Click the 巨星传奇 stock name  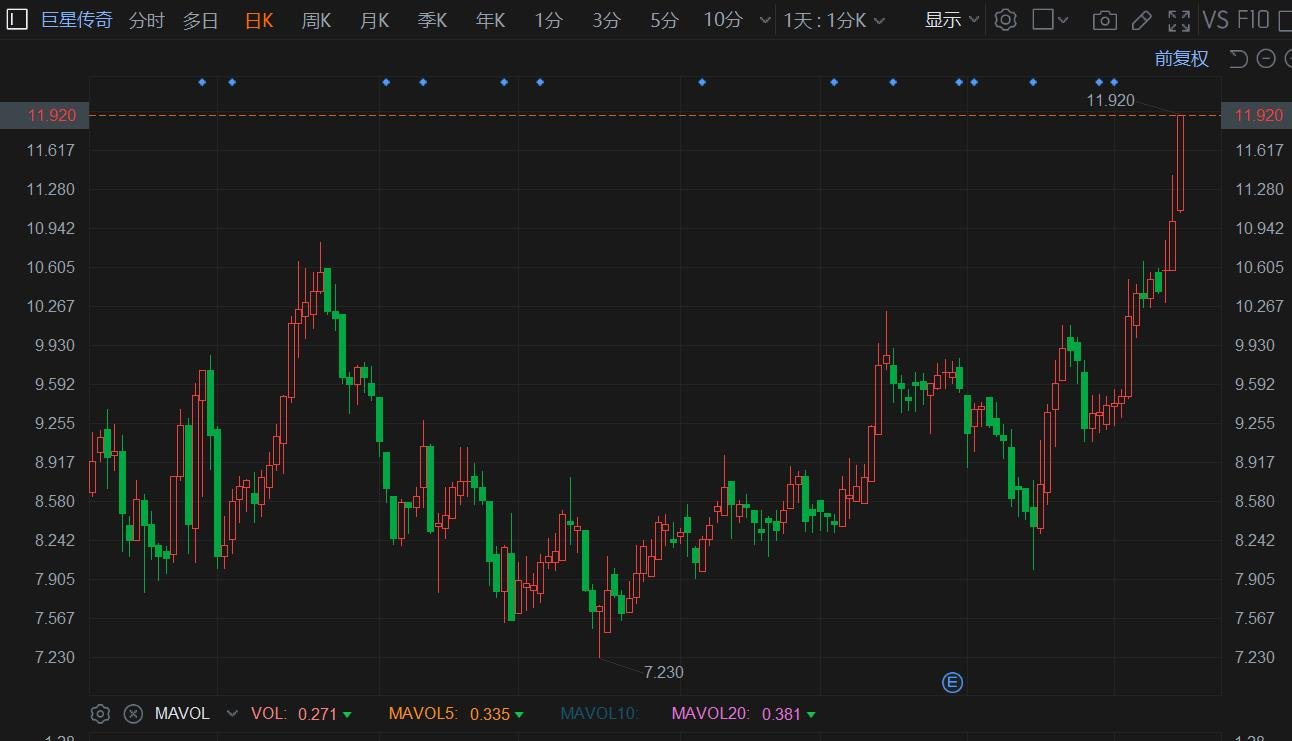[76, 20]
